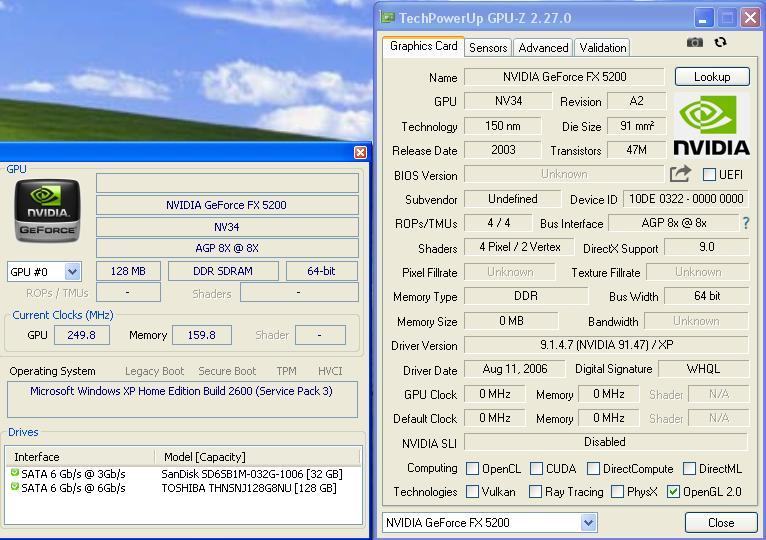Select the Validation tab
Viewport: 766px width, 540px height.
pyautogui.click(x=603, y=47)
